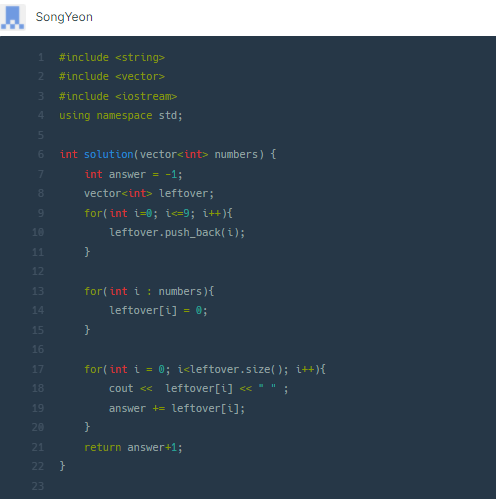Click the '#include <string>' line
496x499 pixels.
112,57
